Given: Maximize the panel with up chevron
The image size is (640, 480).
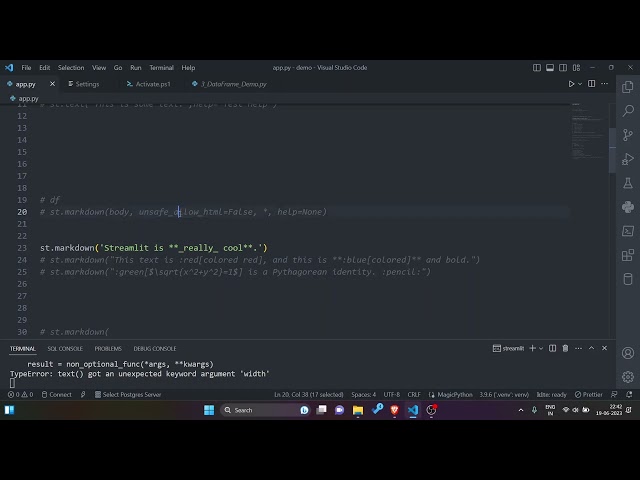Looking at the screenshot, I should click(x=591, y=348).
